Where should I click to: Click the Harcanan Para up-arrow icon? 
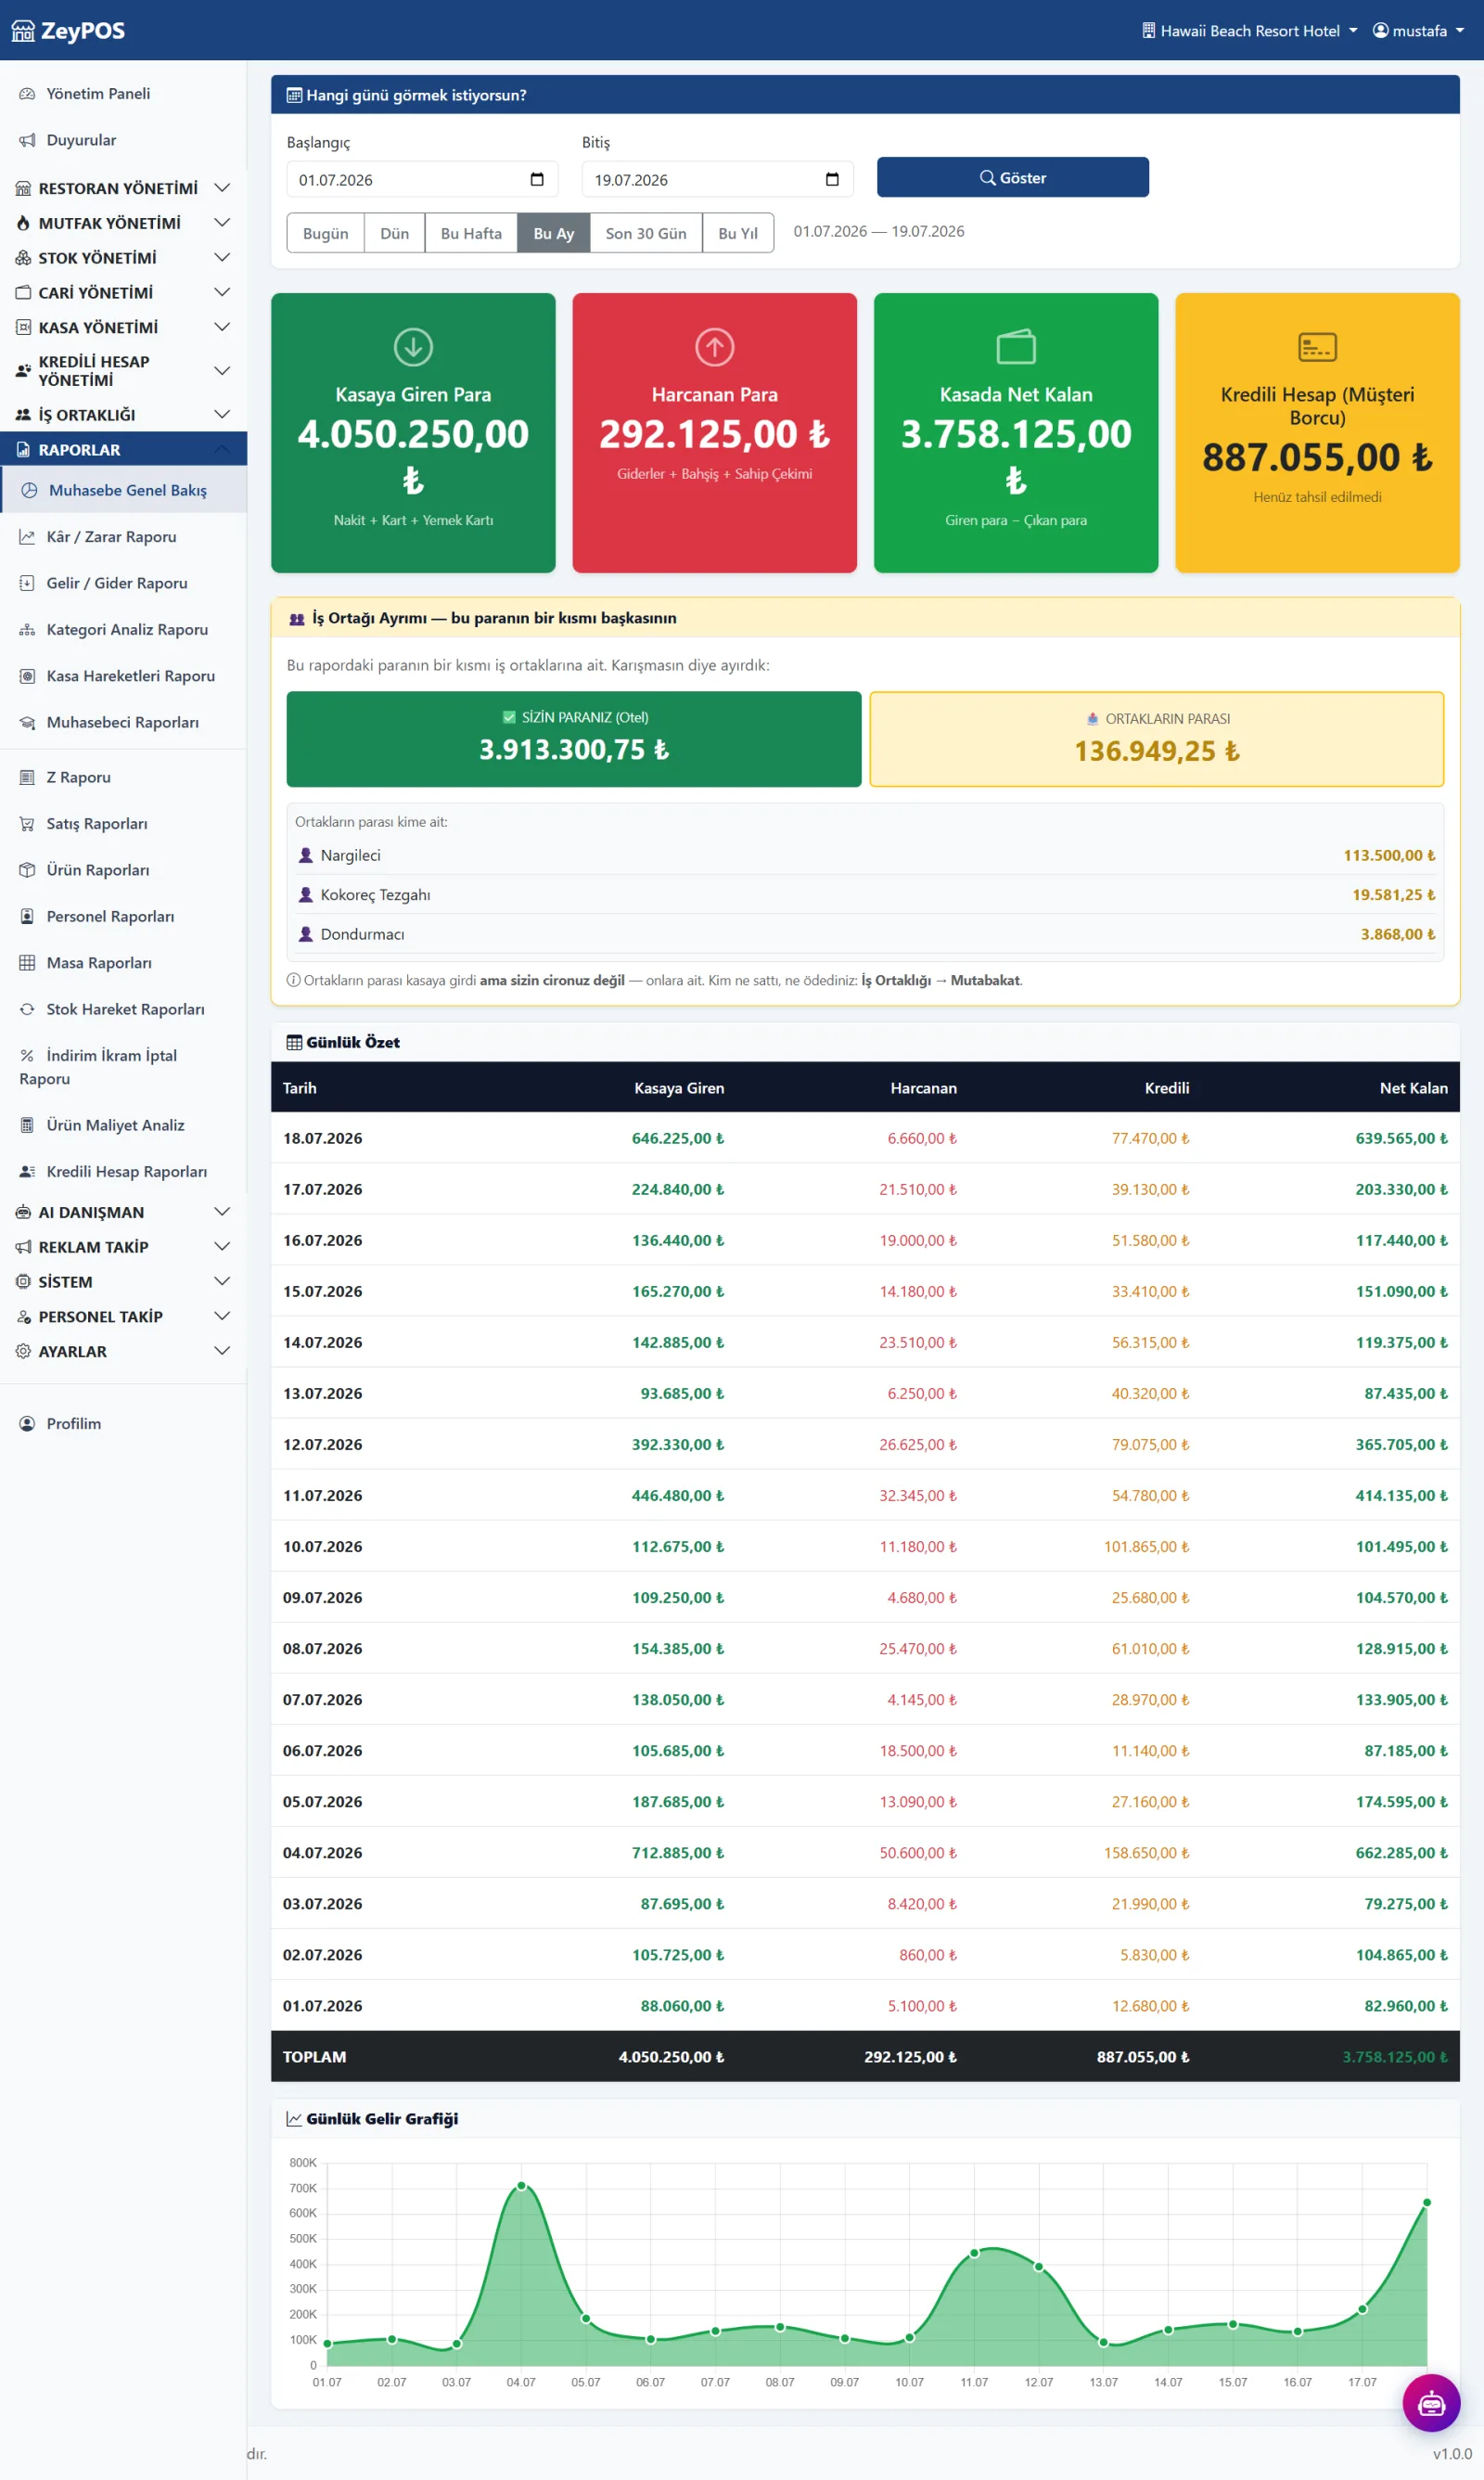click(x=714, y=347)
